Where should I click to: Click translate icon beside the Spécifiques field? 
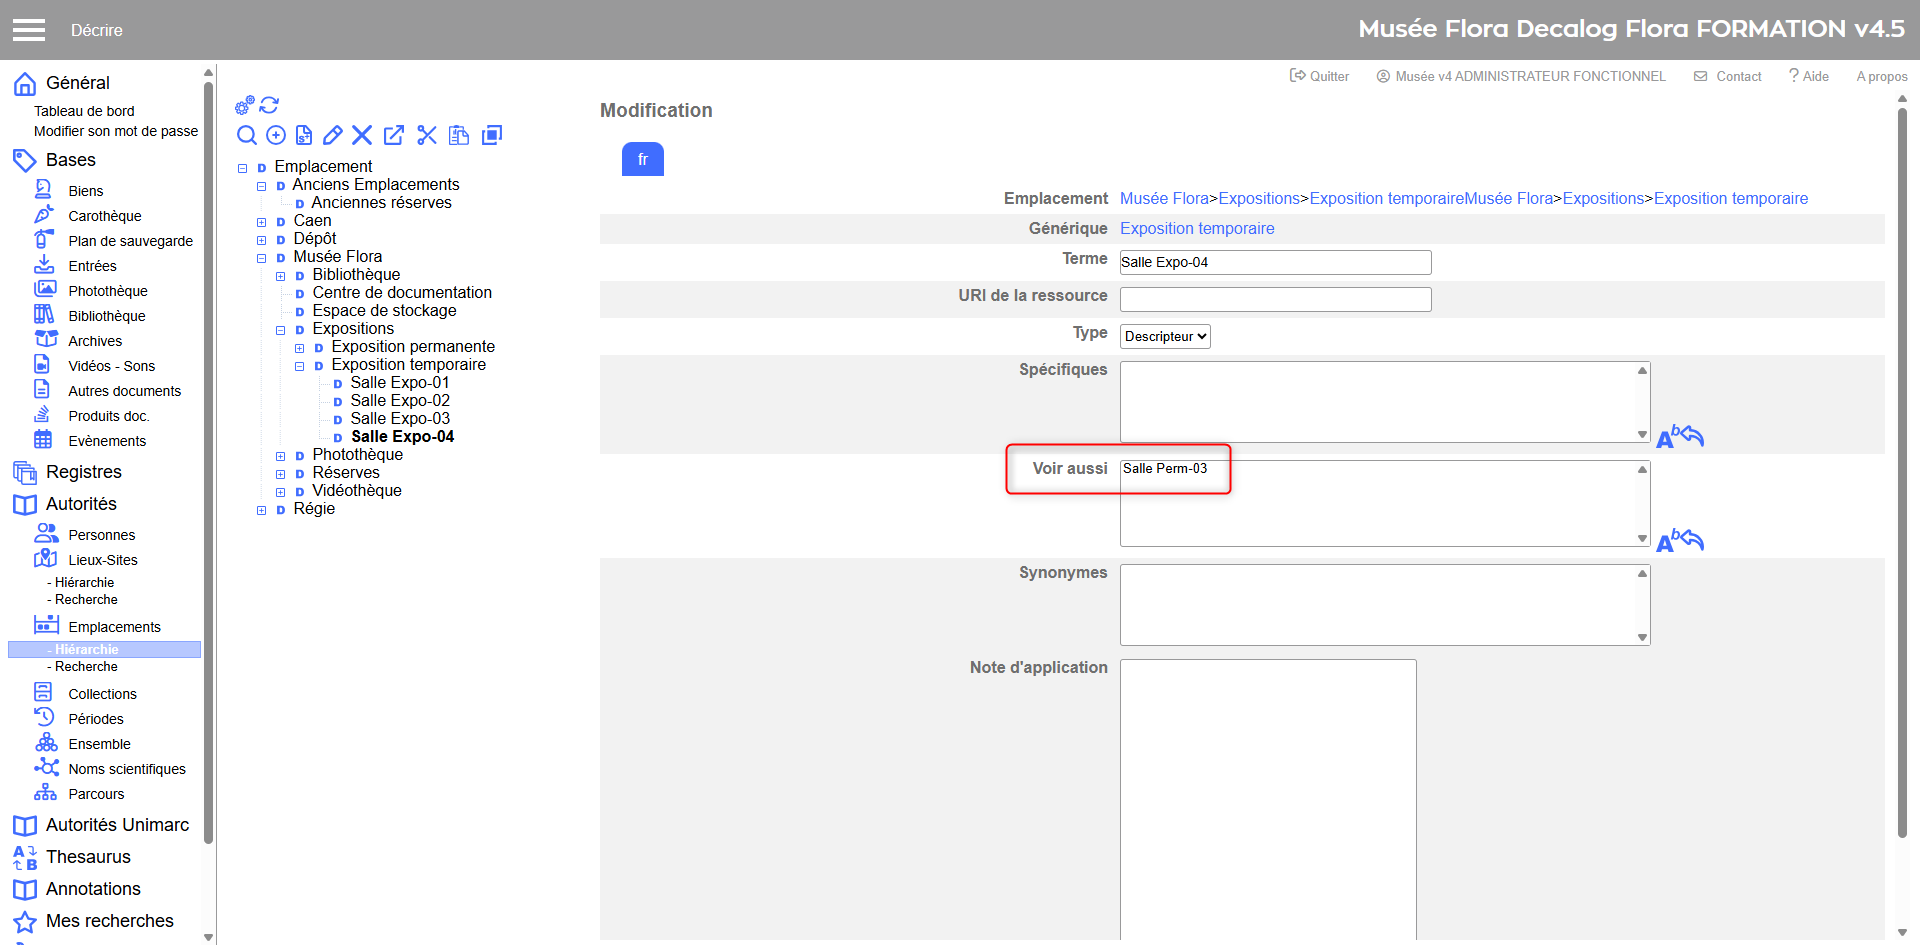(1679, 437)
